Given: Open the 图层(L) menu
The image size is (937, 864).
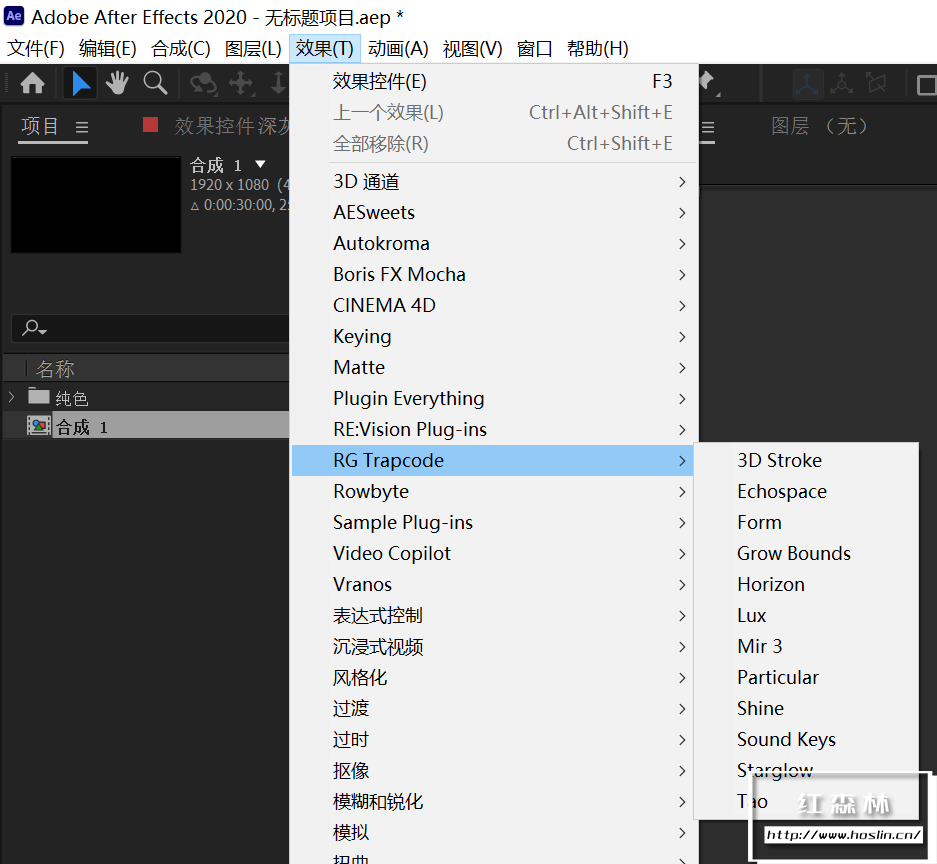Looking at the screenshot, I should (253, 48).
